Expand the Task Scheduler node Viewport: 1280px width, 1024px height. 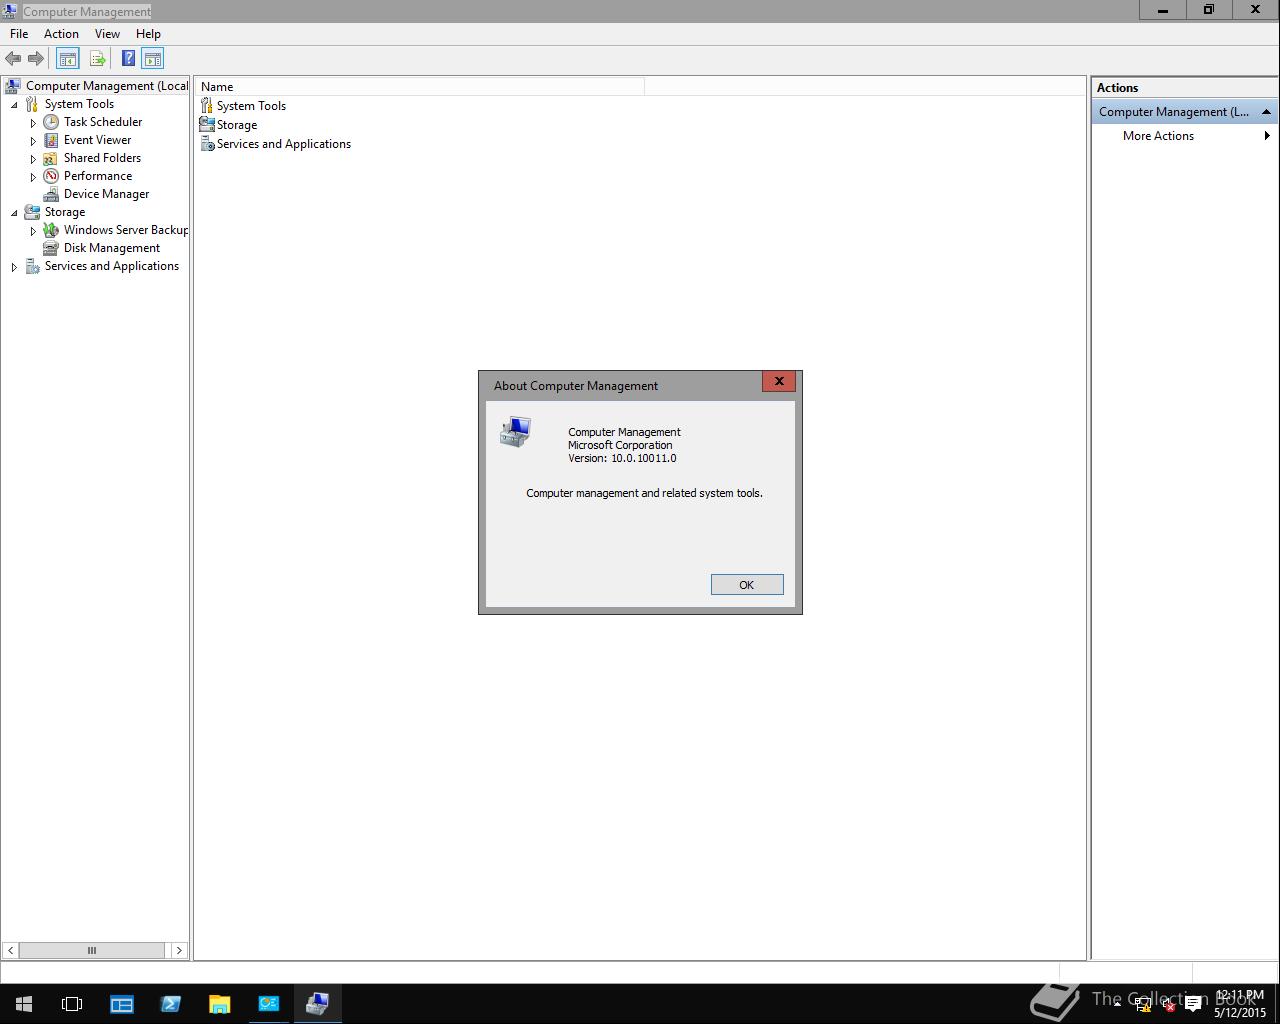point(33,123)
